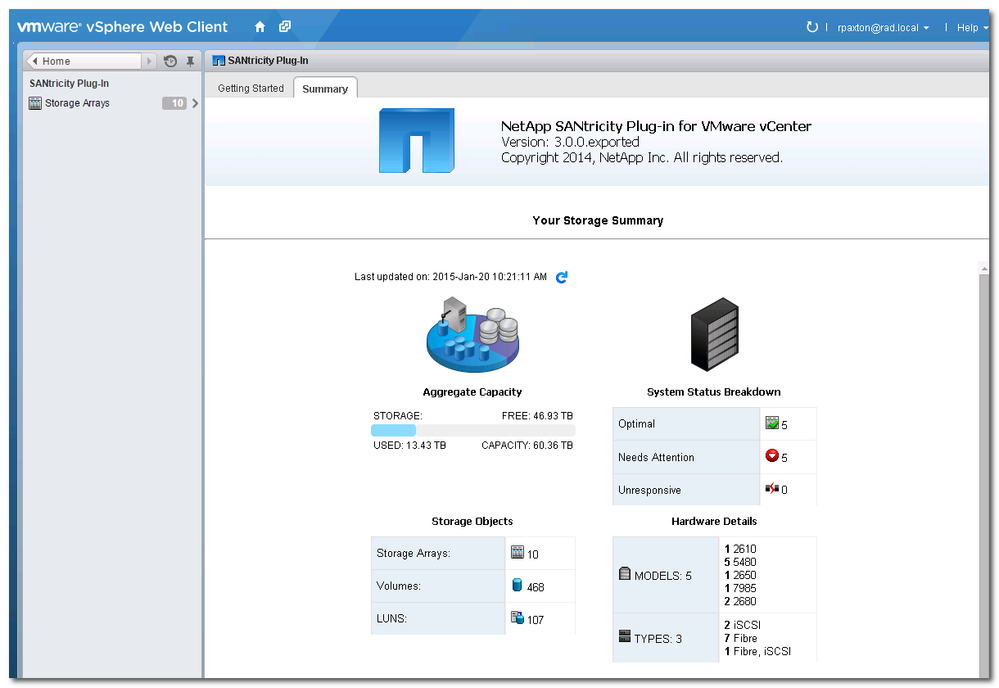Image resolution: width=999 pixels, height=688 pixels.
Task: Click the Volumes count 468
Action: tap(535, 587)
